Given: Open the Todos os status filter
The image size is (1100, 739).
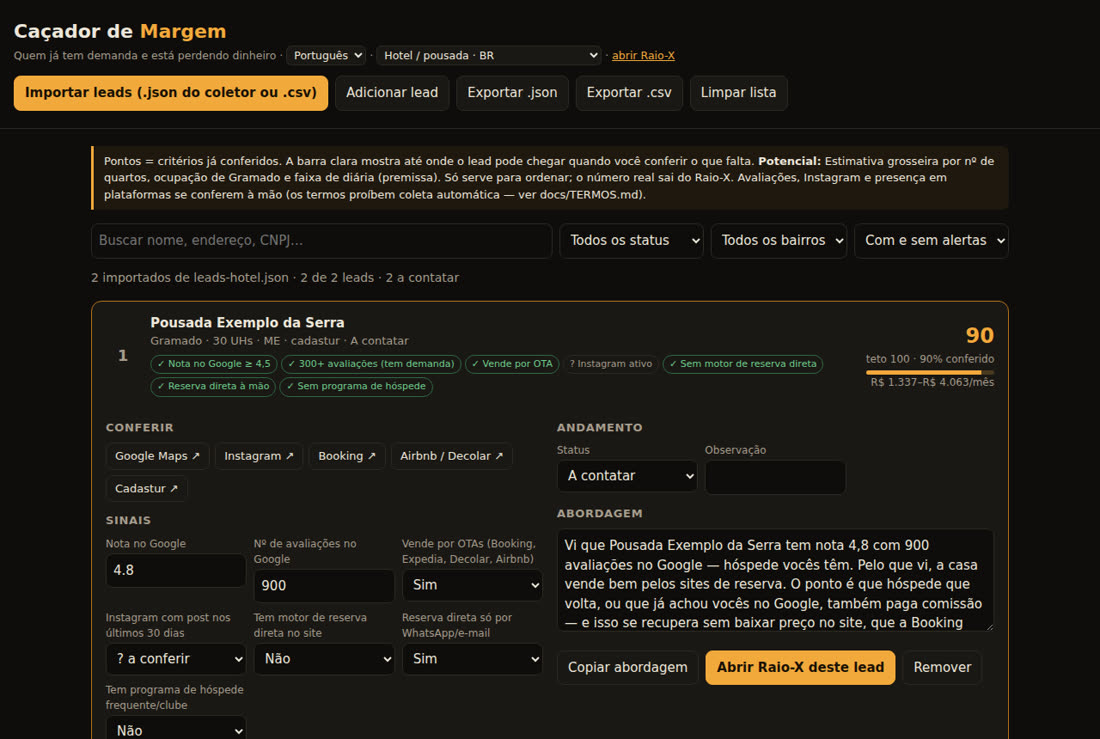Looking at the screenshot, I should click(631, 241).
